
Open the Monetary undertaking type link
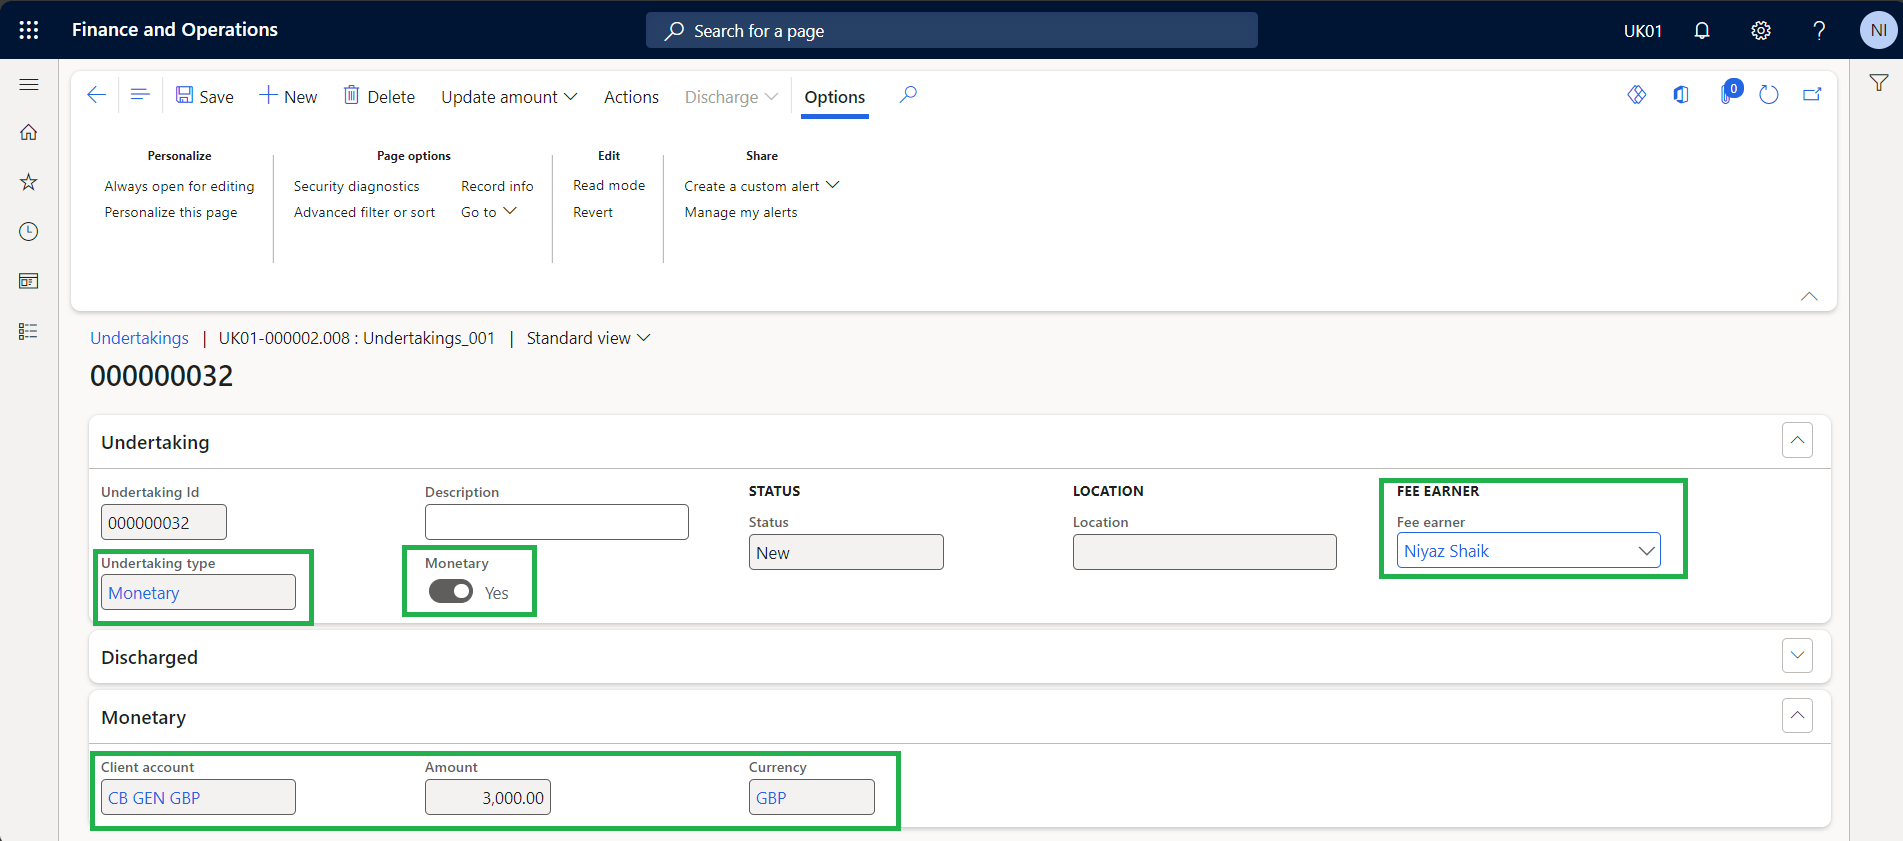(x=144, y=593)
